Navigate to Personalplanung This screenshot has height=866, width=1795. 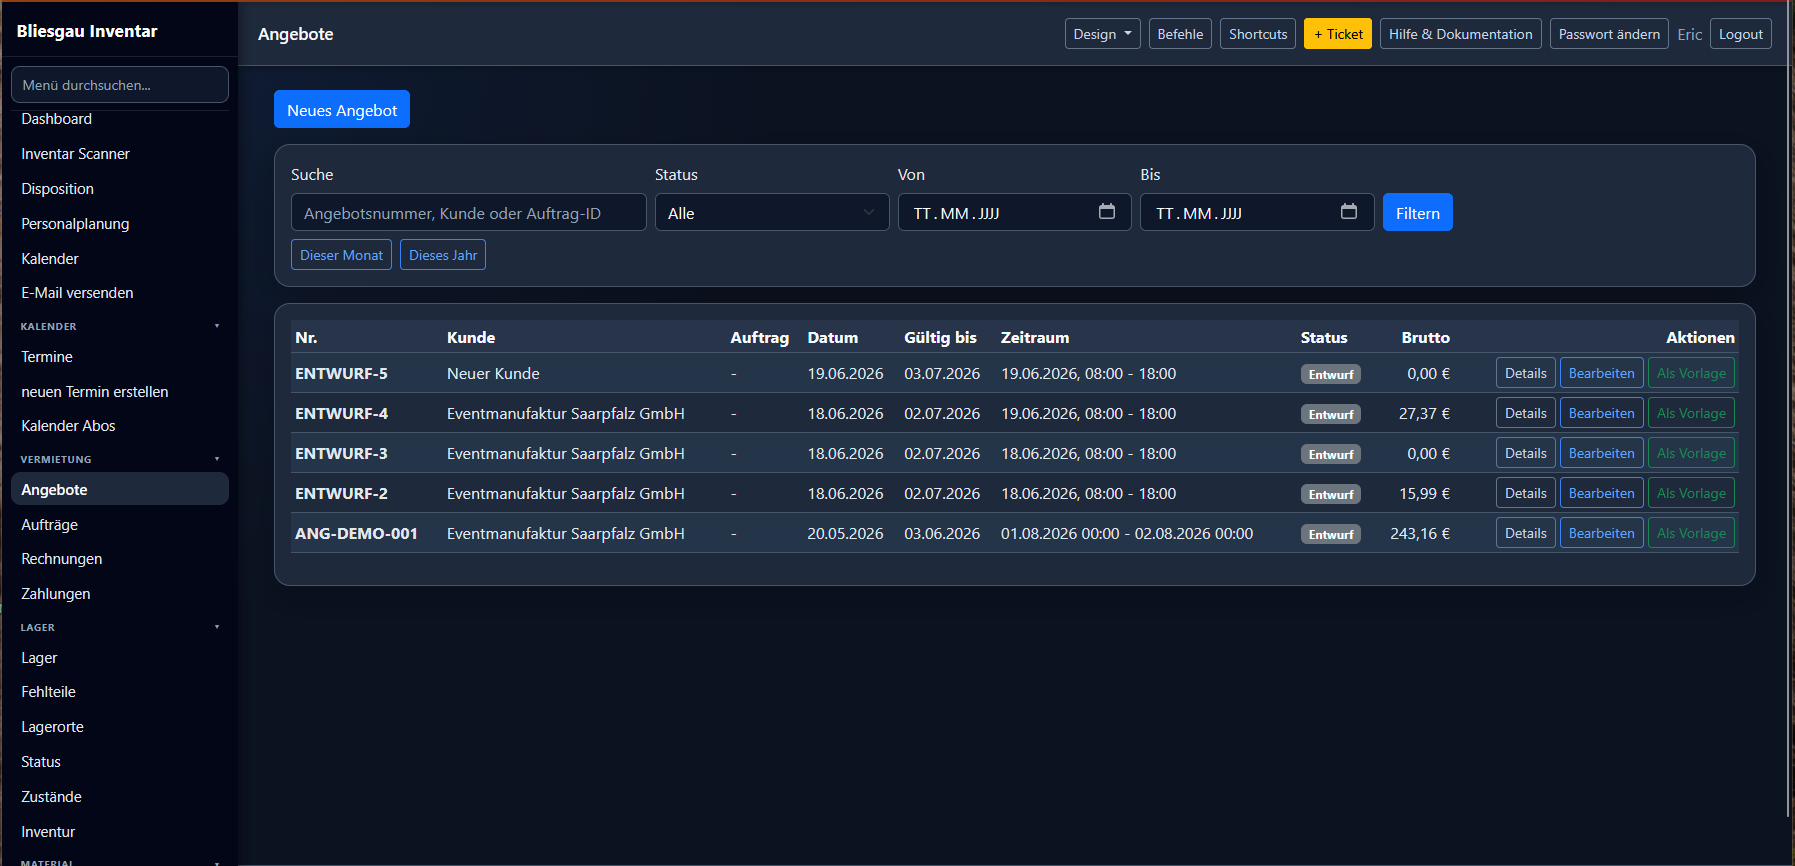(120, 224)
